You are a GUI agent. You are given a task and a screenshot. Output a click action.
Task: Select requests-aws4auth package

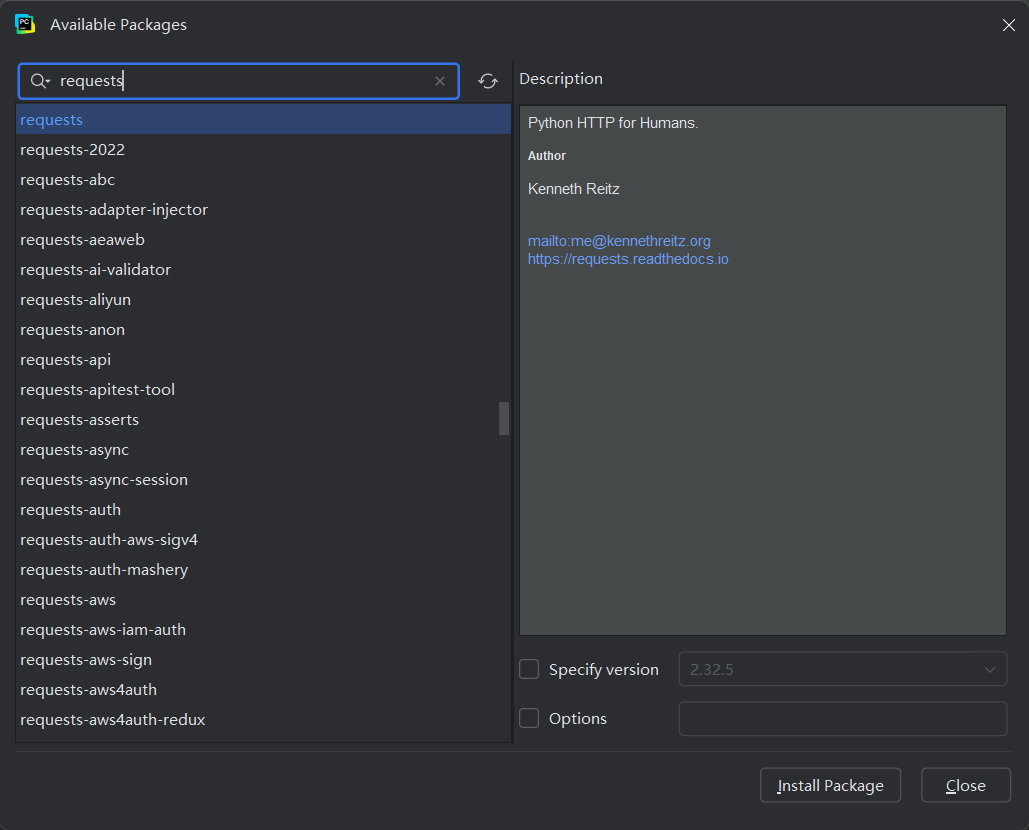pos(263,690)
